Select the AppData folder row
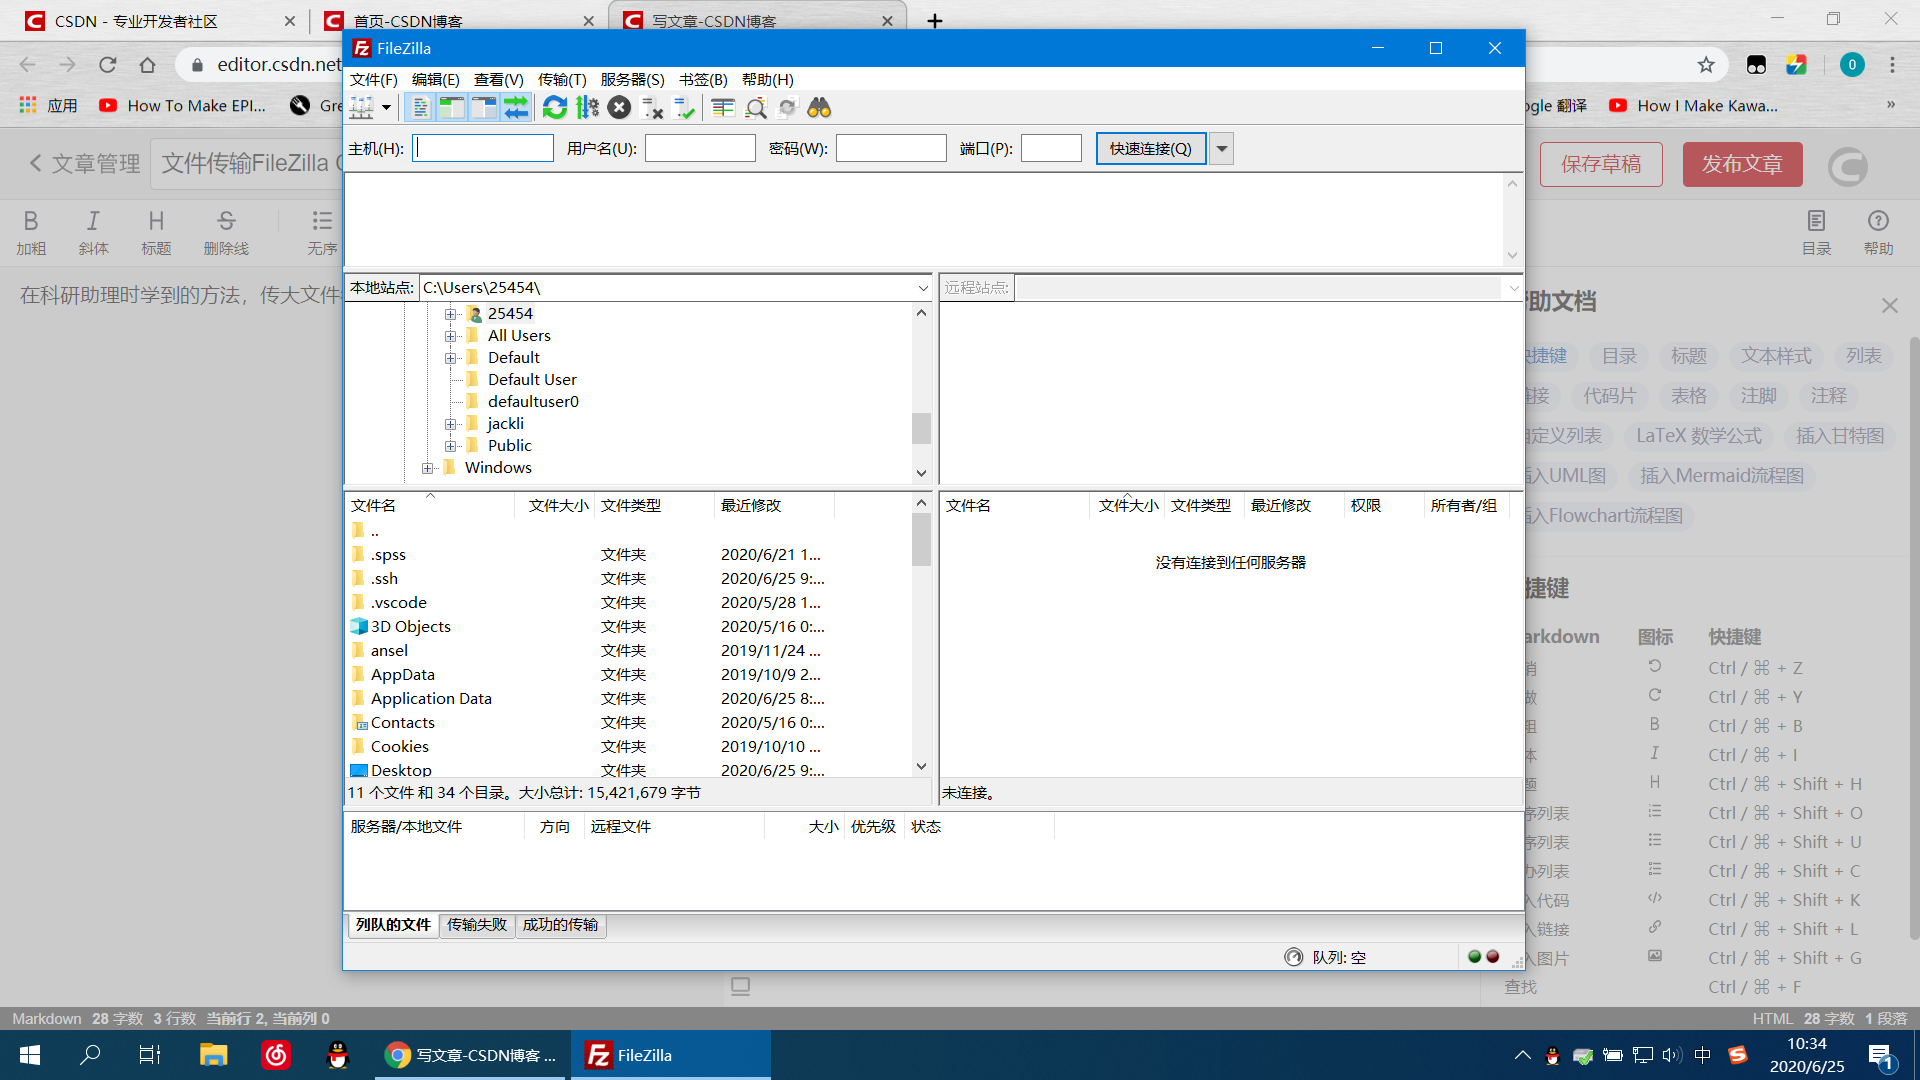The width and height of the screenshot is (1920, 1080). pos(630,675)
